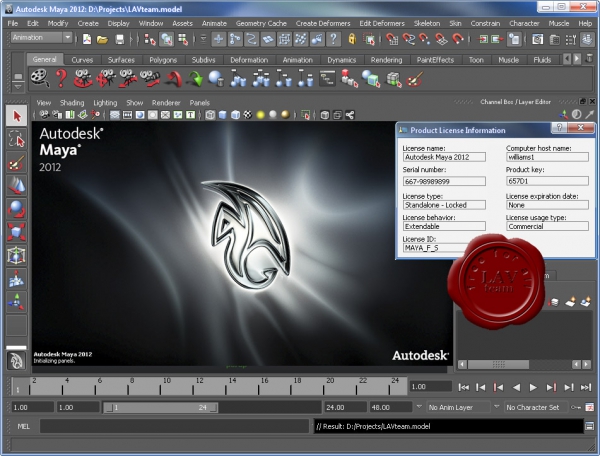Click the MEL command line input
This screenshot has height=456, width=600.
pyautogui.click(x=174, y=426)
